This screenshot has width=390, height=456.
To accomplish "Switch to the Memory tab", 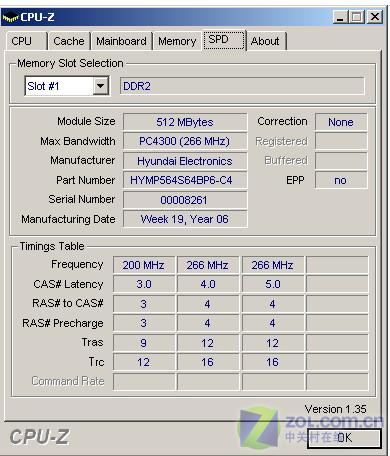I will click(x=177, y=41).
